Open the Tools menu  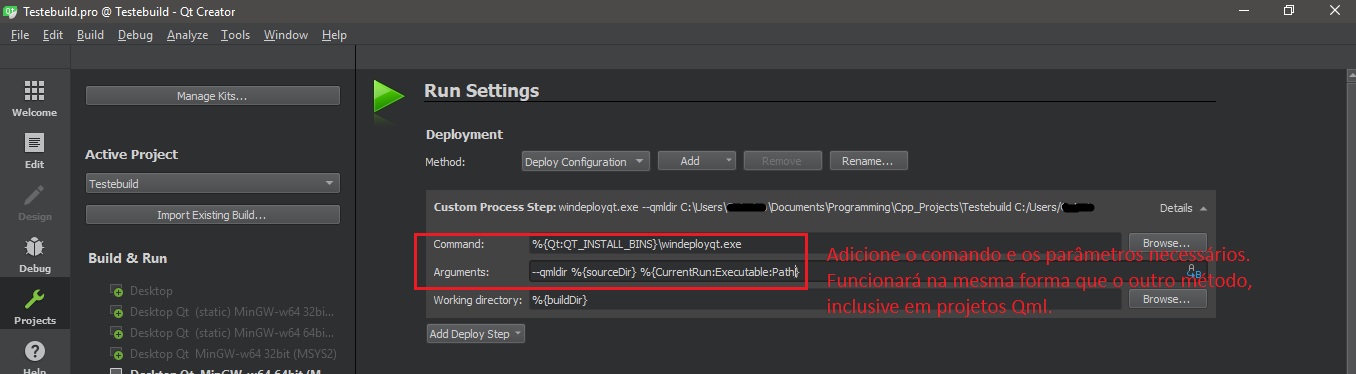click(235, 35)
